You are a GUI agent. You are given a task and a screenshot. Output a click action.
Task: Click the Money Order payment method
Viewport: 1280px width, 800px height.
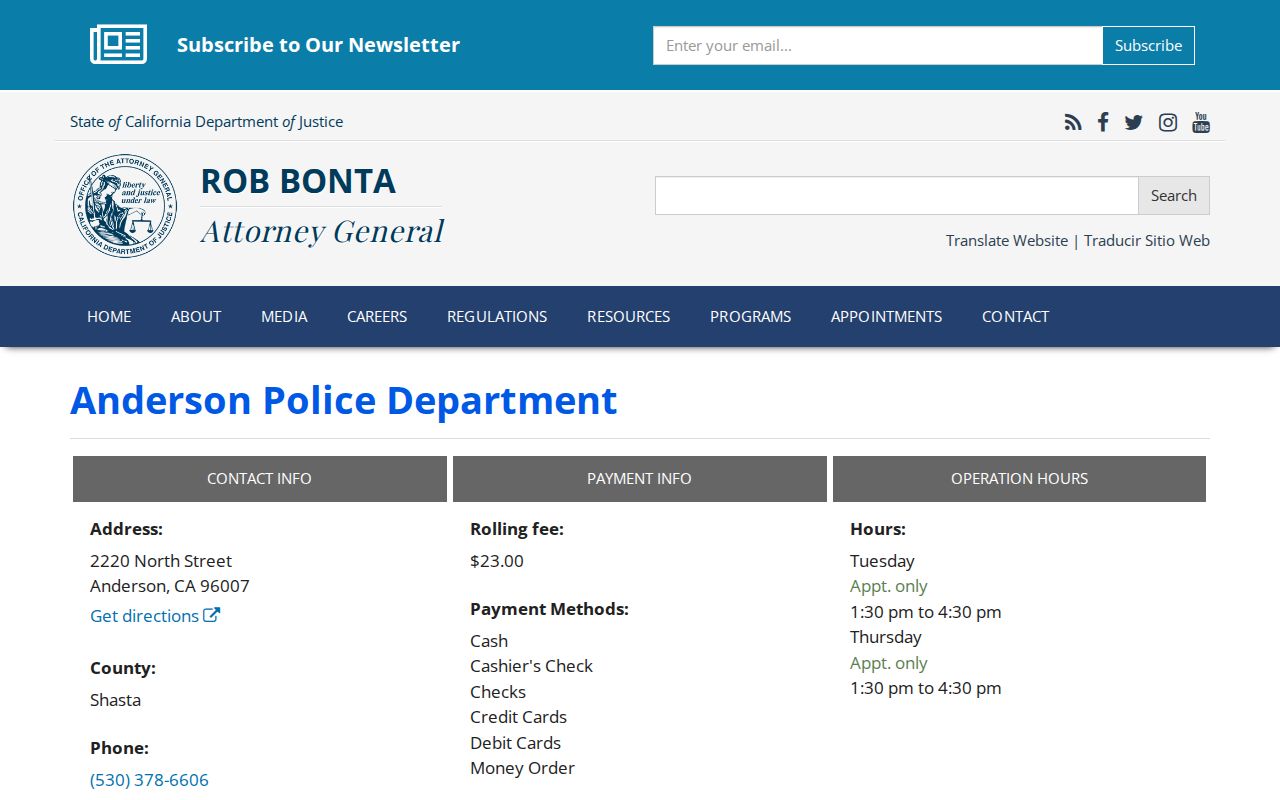coord(522,768)
